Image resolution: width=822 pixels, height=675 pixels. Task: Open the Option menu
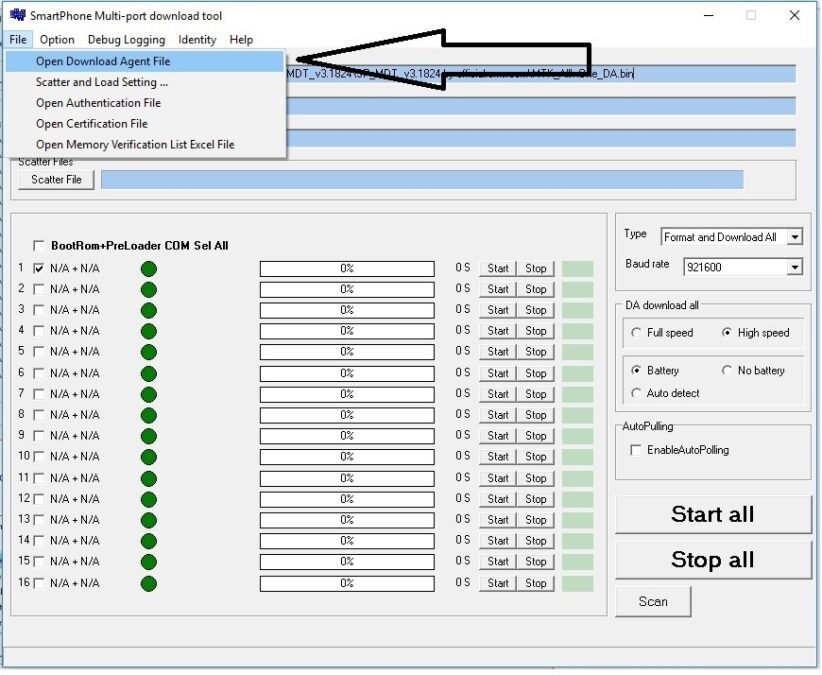click(57, 40)
